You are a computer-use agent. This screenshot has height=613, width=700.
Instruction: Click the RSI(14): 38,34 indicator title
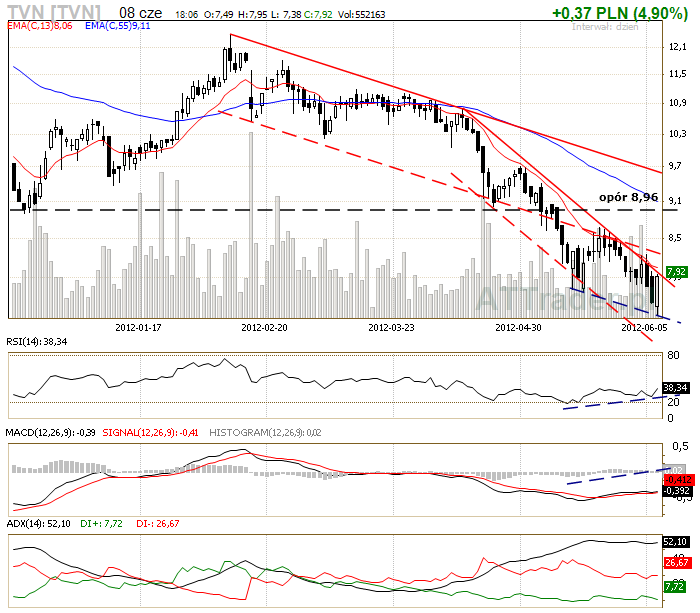pyautogui.click(x=37, y=342)
